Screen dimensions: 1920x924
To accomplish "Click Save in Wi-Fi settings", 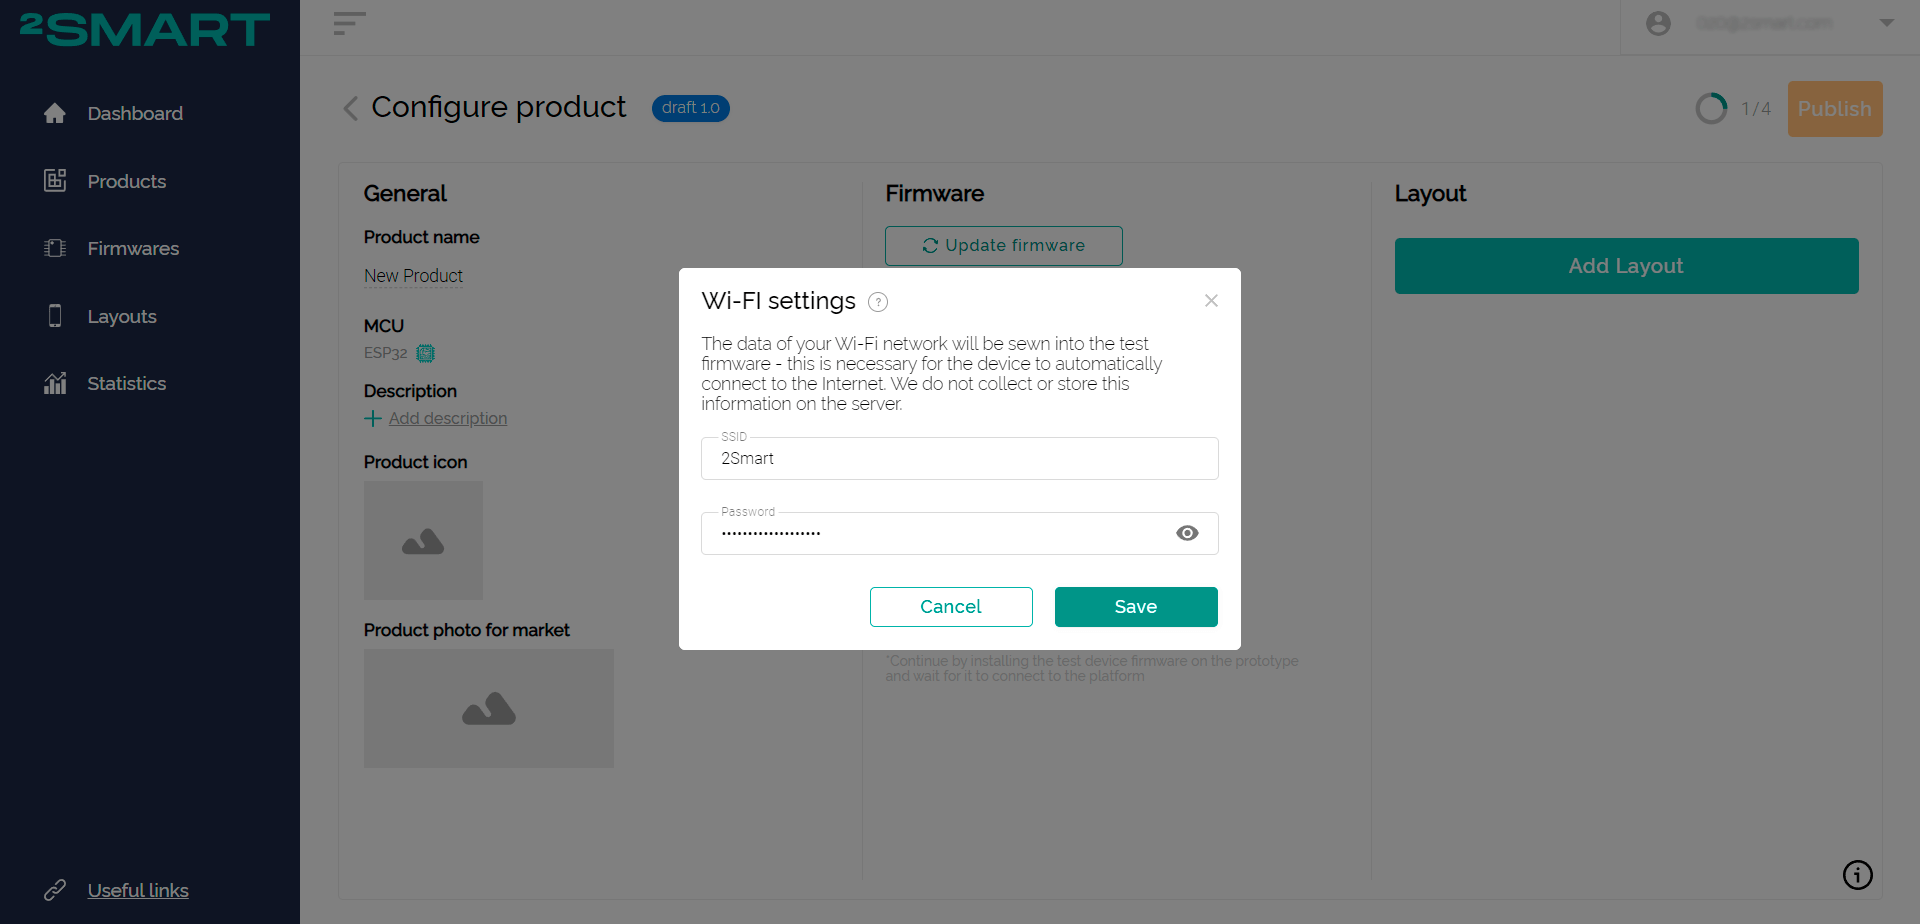I will click(x=1136, y=607).
